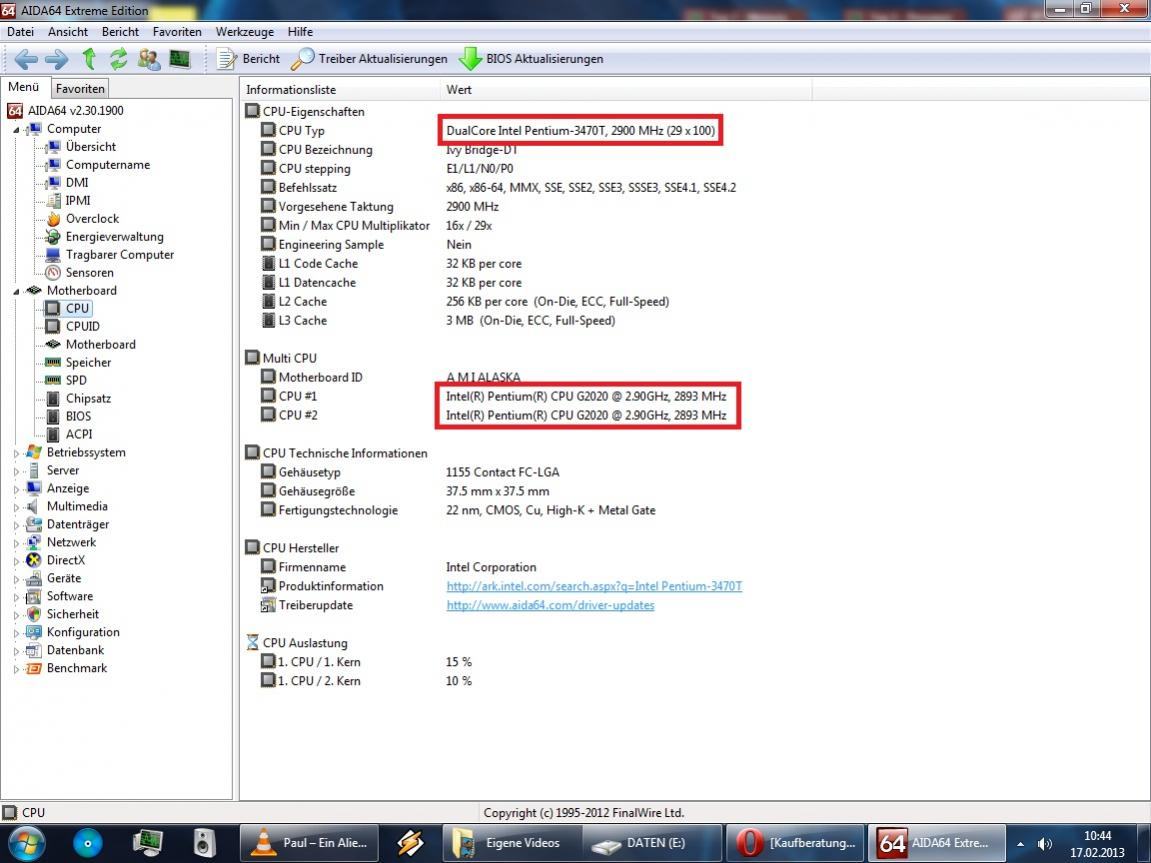Click the forward arrow toolbar icon
The width and height of the screenshot is (1151, 863).
[57, 59]
